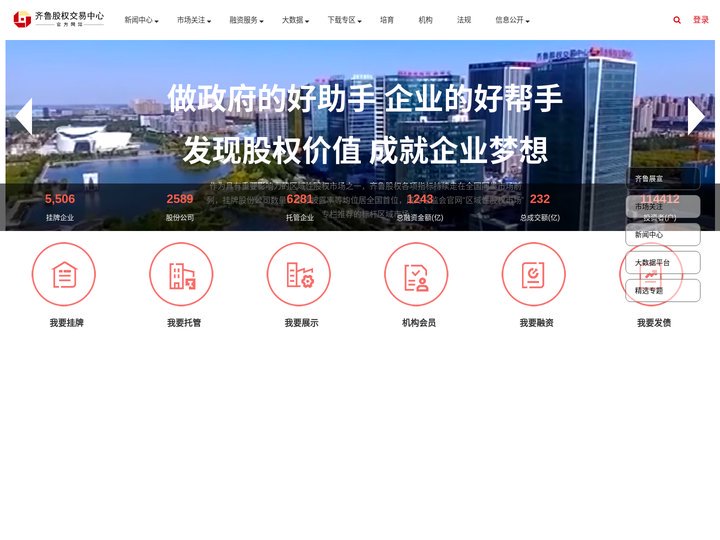Expand the 市场关注 dropdown menu
The width and height of the screenshot is (720, 540).
(x=194, y=20)
